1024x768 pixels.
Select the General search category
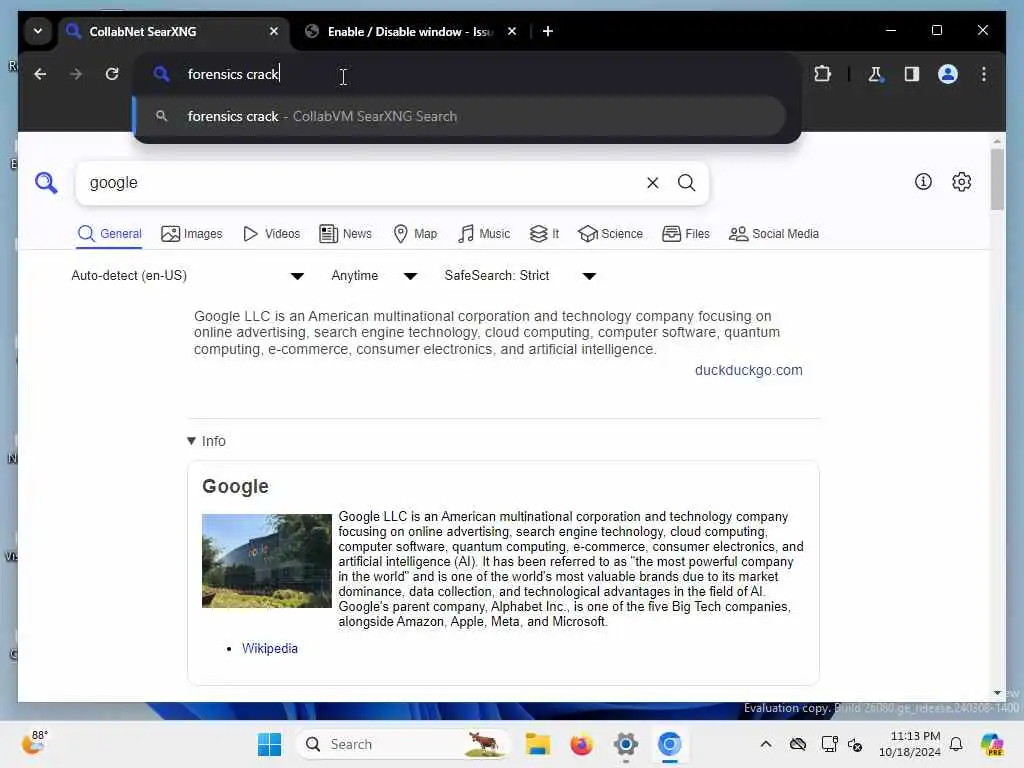(x=110, y=234)
